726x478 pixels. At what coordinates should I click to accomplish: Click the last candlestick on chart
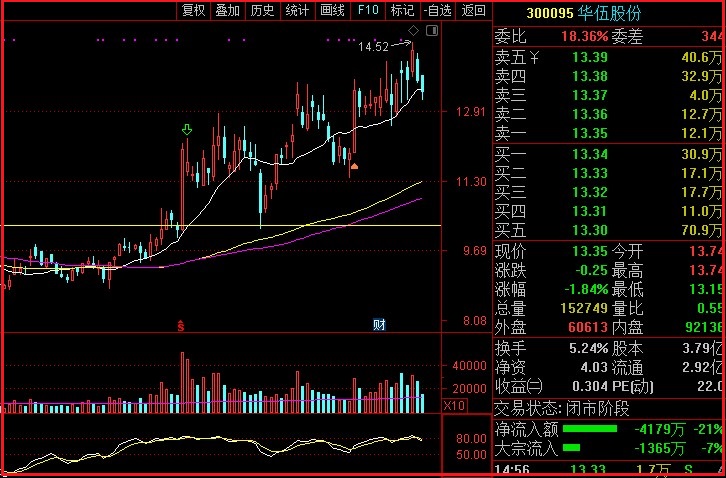[422, 86]
